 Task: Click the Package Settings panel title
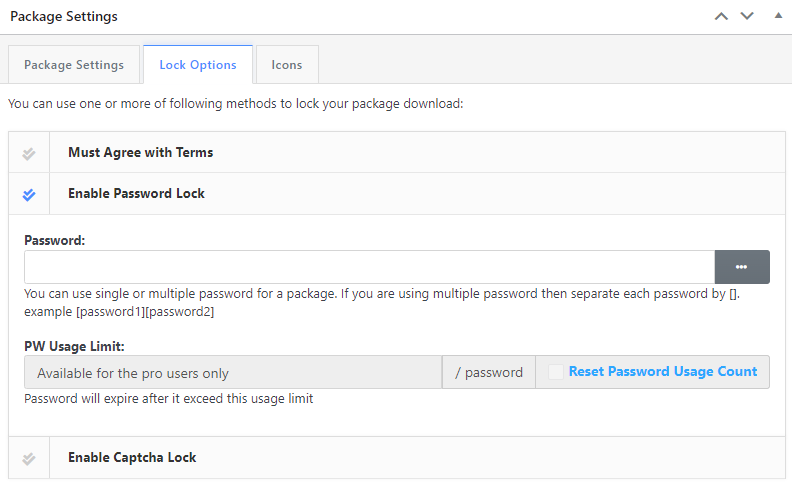pos(63,17)
